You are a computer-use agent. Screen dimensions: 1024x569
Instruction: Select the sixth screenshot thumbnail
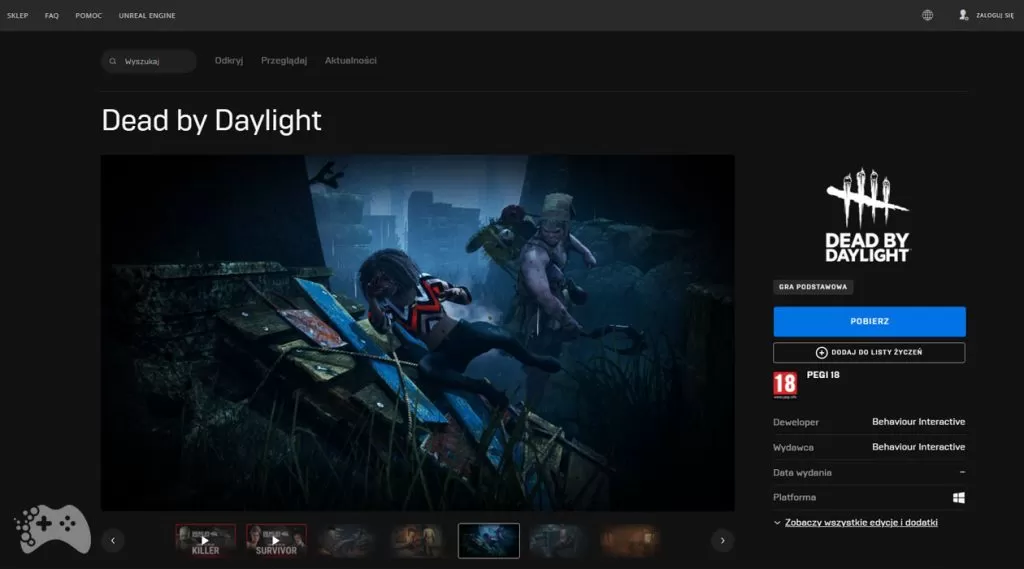[x=560, y=540]
